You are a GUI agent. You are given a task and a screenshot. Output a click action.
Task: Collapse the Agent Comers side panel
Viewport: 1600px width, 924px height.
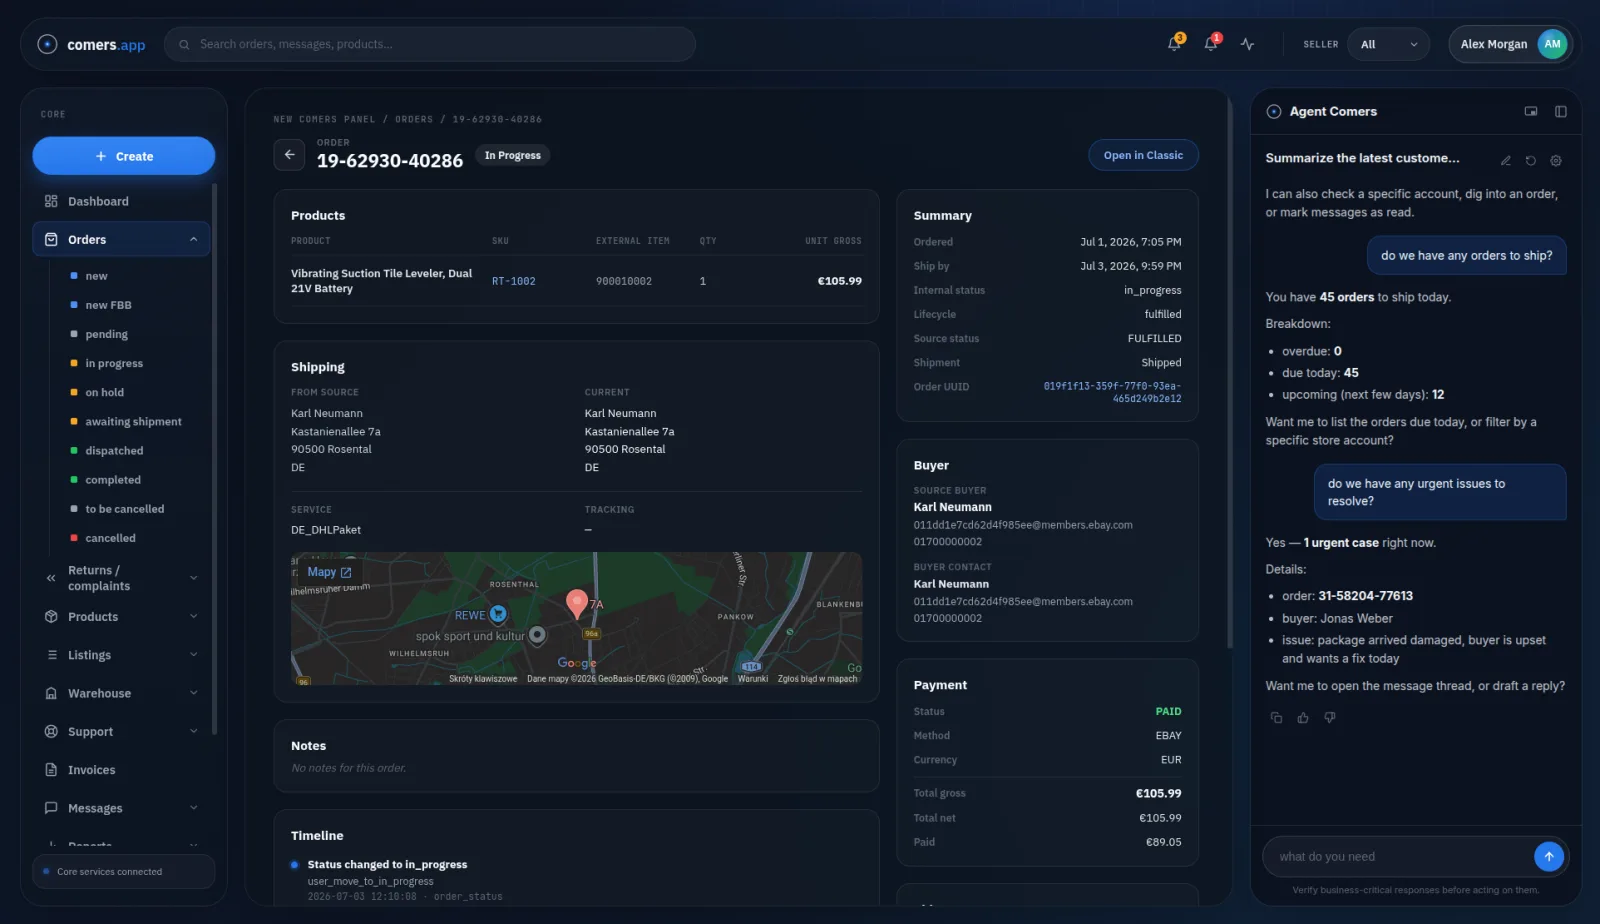1561,111
